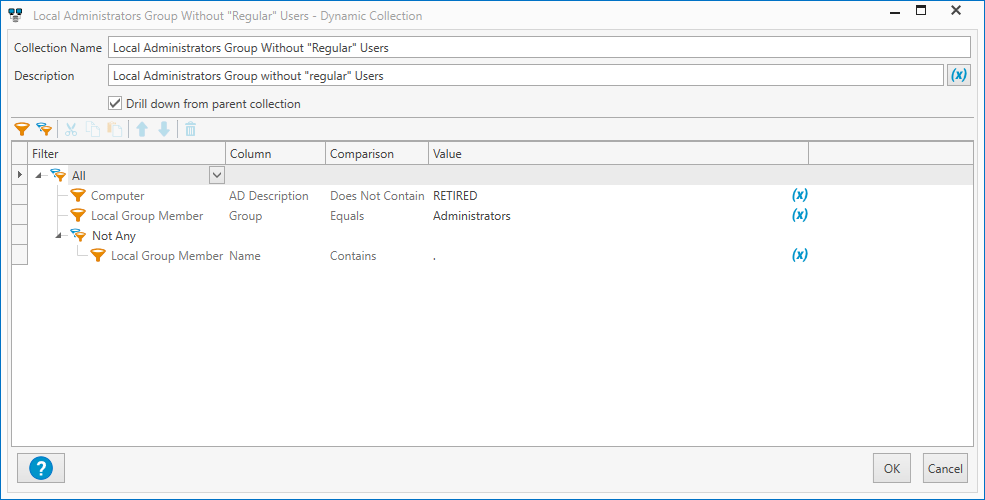Click the Add Group Filter icon
This screenshot has width=985, height=500.
tap(43, 129)
